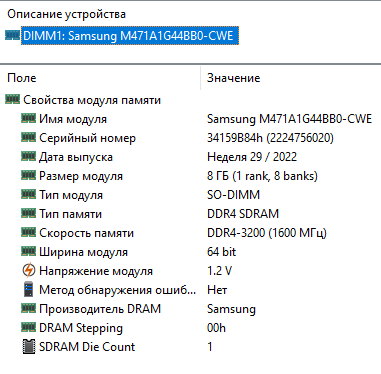Click the 00h value
The width and height of the screenshot is (381, 374).
pyautogui.click(x=216, y=328)
